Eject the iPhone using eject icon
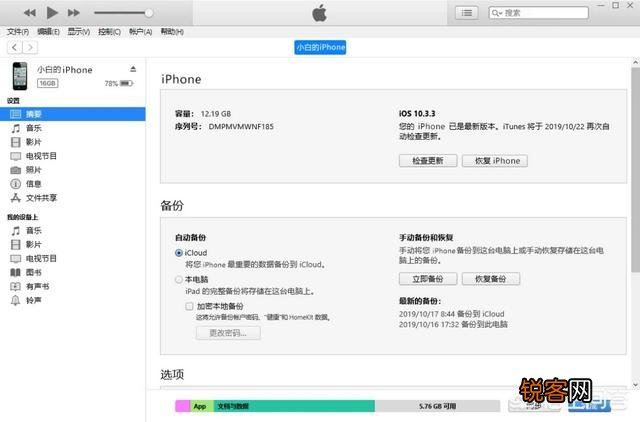The image size is (640, 422). click(x=133, y=69)
